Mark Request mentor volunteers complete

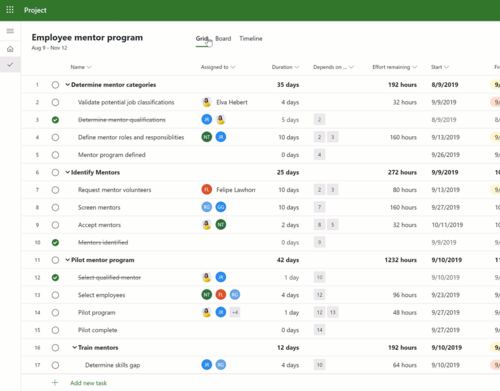(x=55, y=190)
